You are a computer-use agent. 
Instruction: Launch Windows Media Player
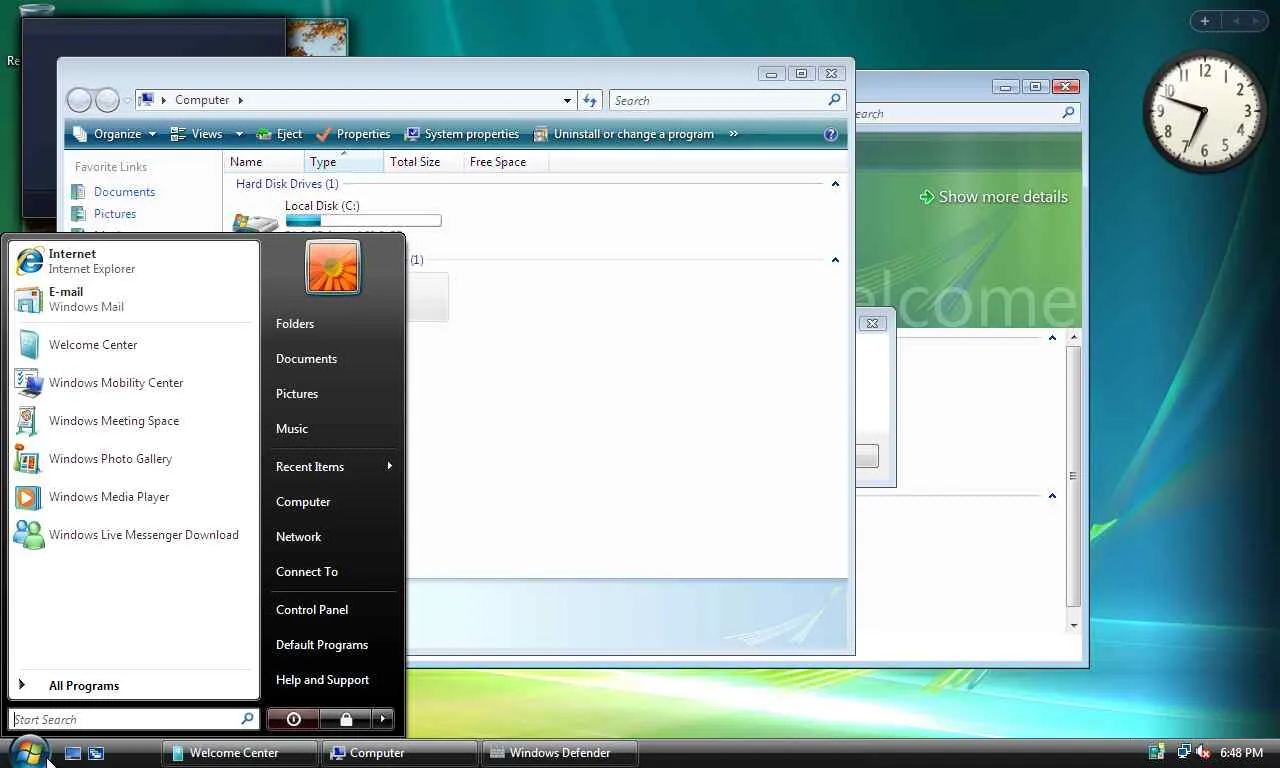click(x=134, y=497)
